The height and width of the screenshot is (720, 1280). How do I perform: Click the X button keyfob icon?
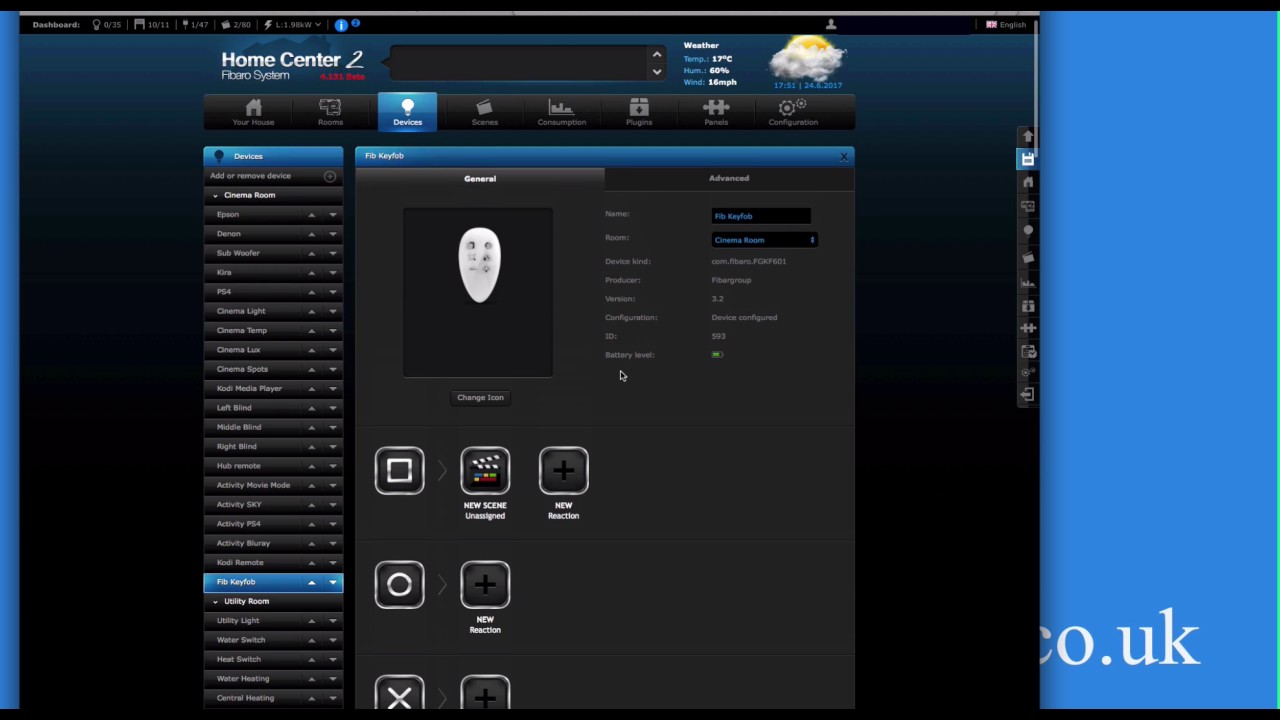click(399, 694)
